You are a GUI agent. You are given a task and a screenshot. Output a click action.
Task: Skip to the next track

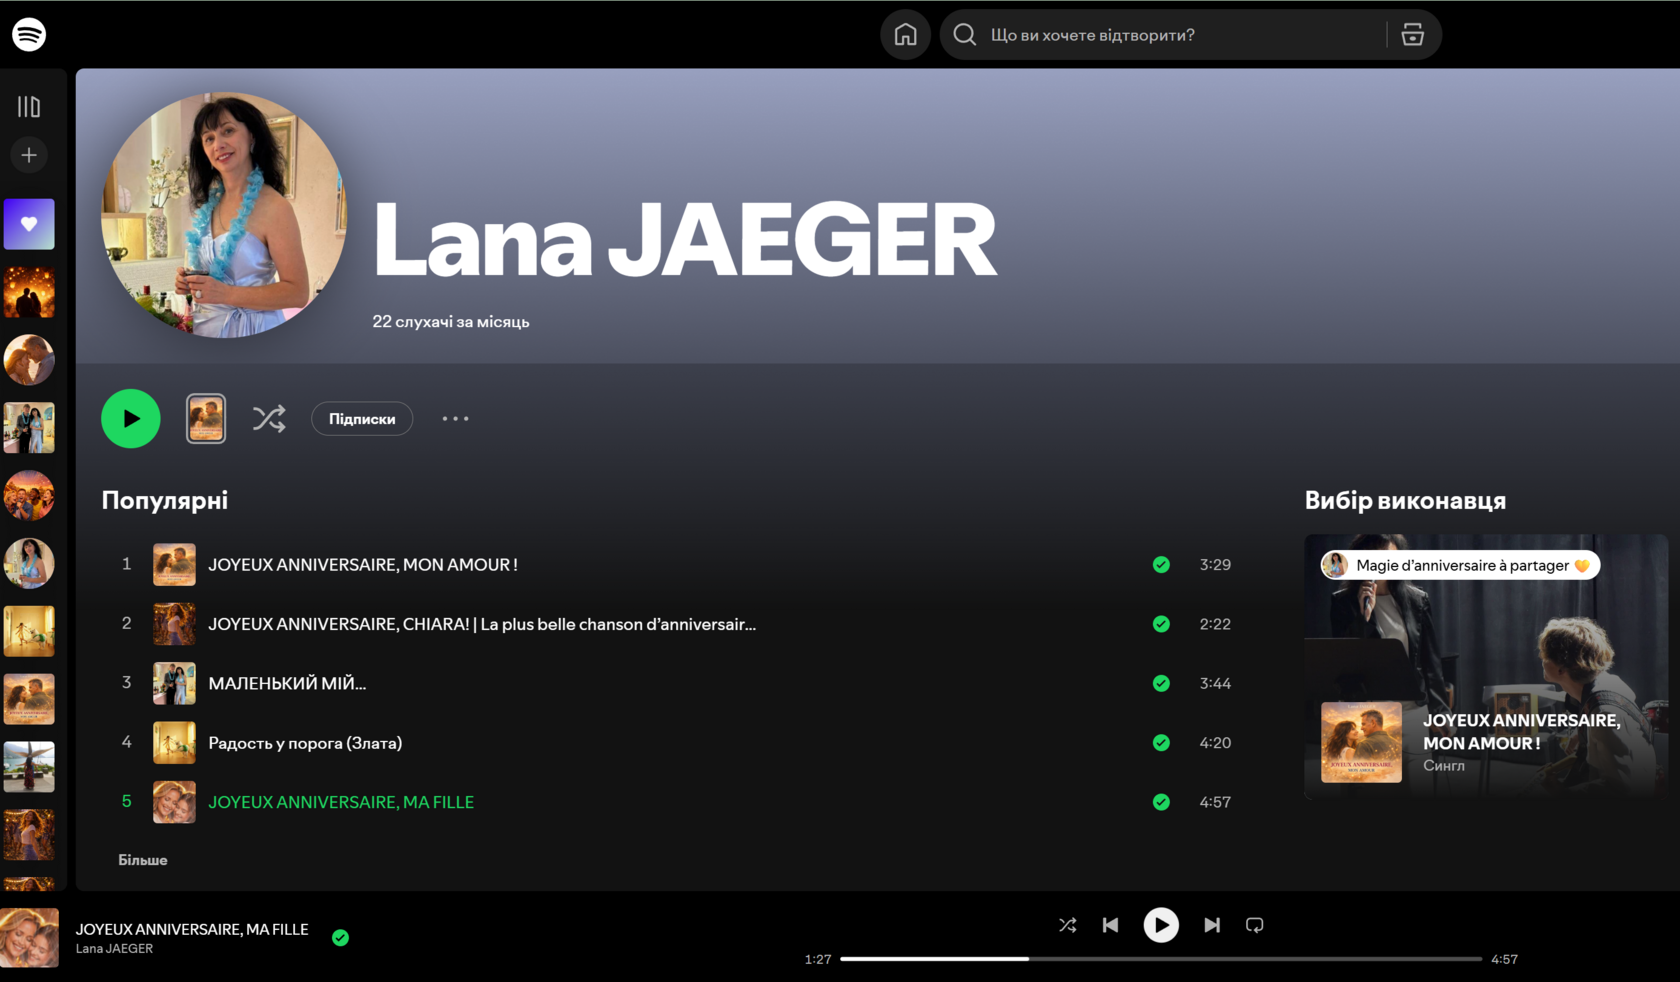click(1212, 925)
